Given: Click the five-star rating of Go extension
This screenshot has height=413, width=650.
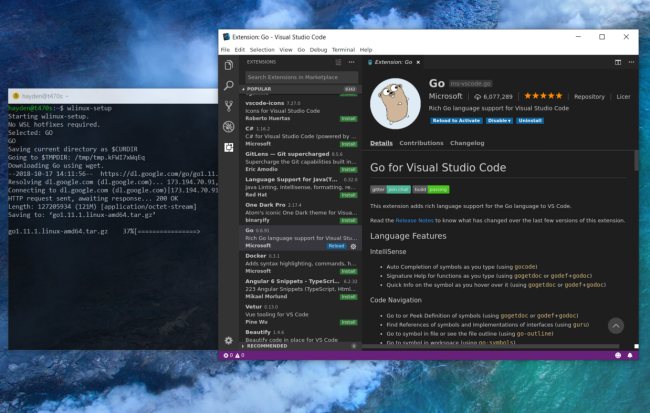Looking at the screenshot, I should pos(543,96).
